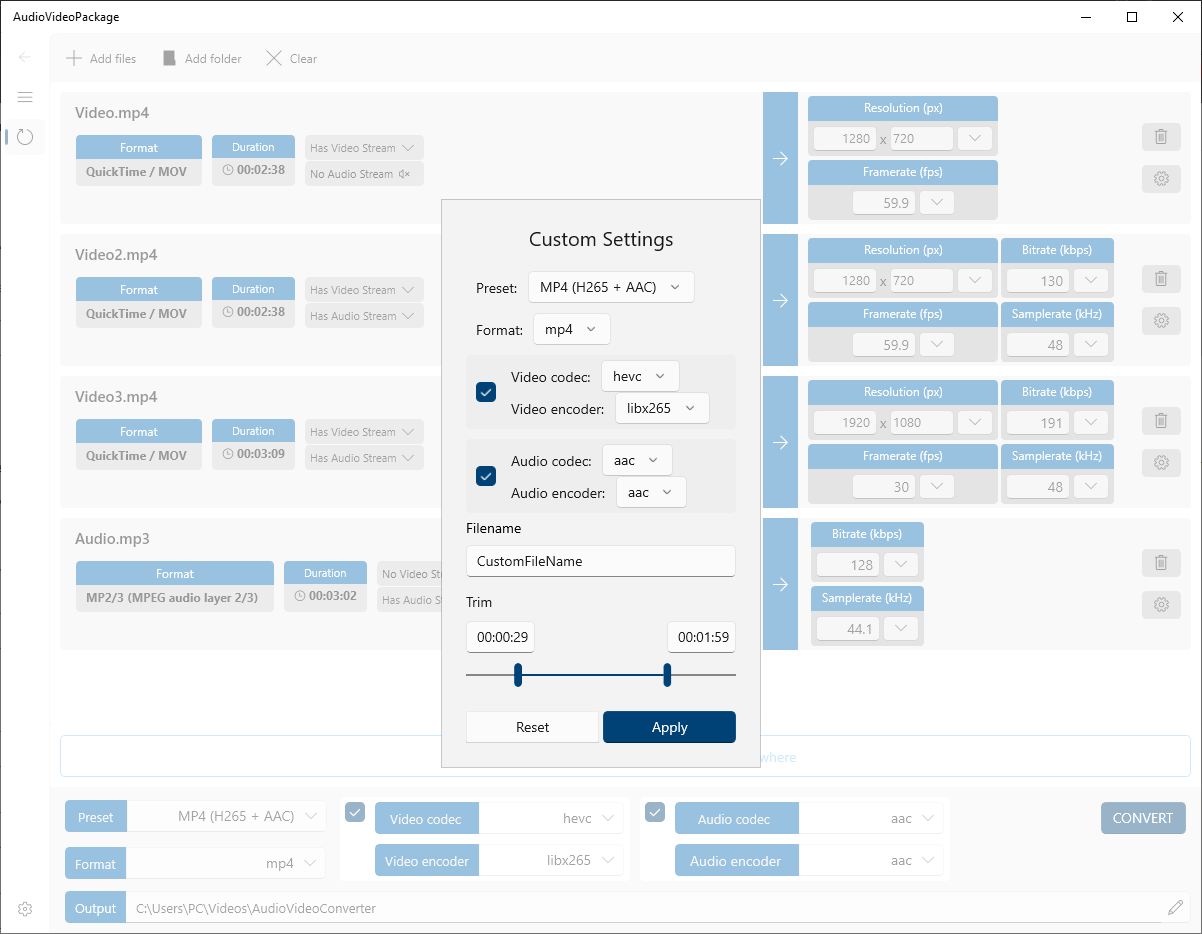Click the Audio.mp3 bitrate 128 field
Screen dimensions: 1202x934
[x=848, y=564]
